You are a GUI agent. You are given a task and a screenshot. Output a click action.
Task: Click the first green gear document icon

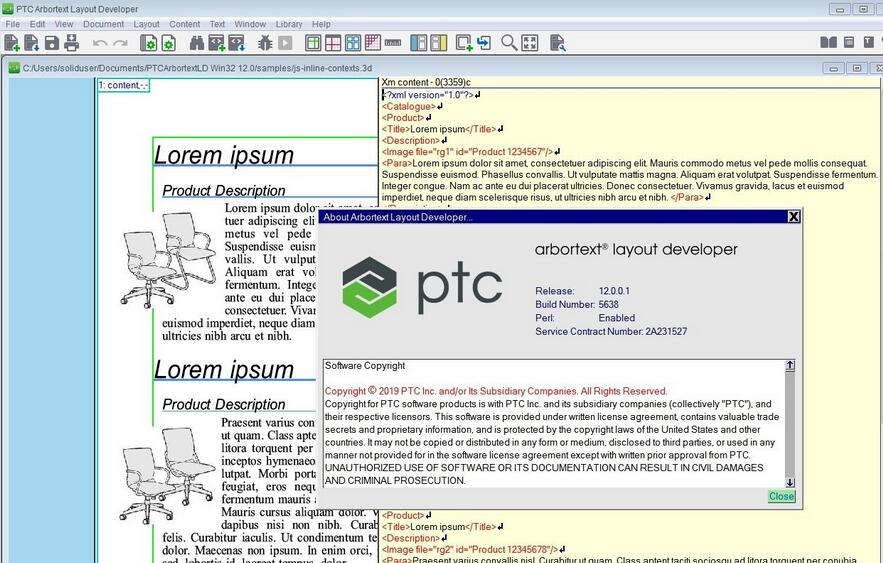[x=149, y=43]
